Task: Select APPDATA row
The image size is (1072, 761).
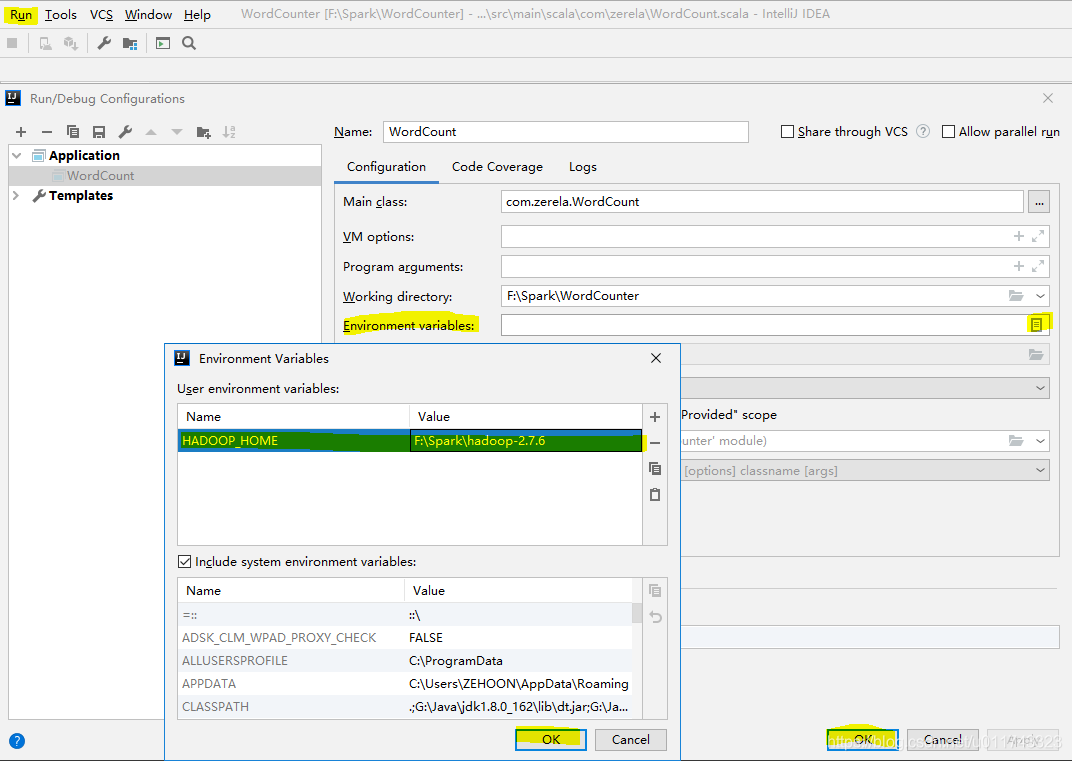Action: coord(405,684)
